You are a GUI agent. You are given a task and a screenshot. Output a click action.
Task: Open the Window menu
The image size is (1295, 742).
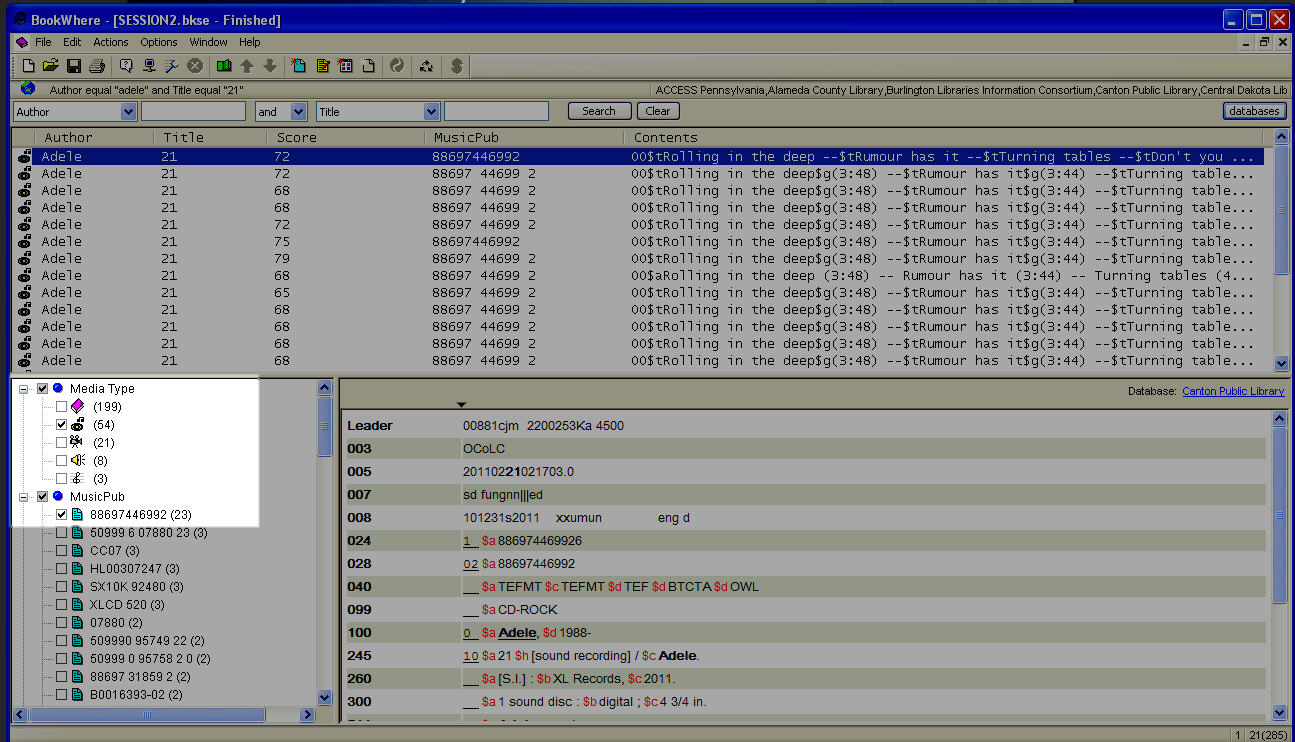209,42
